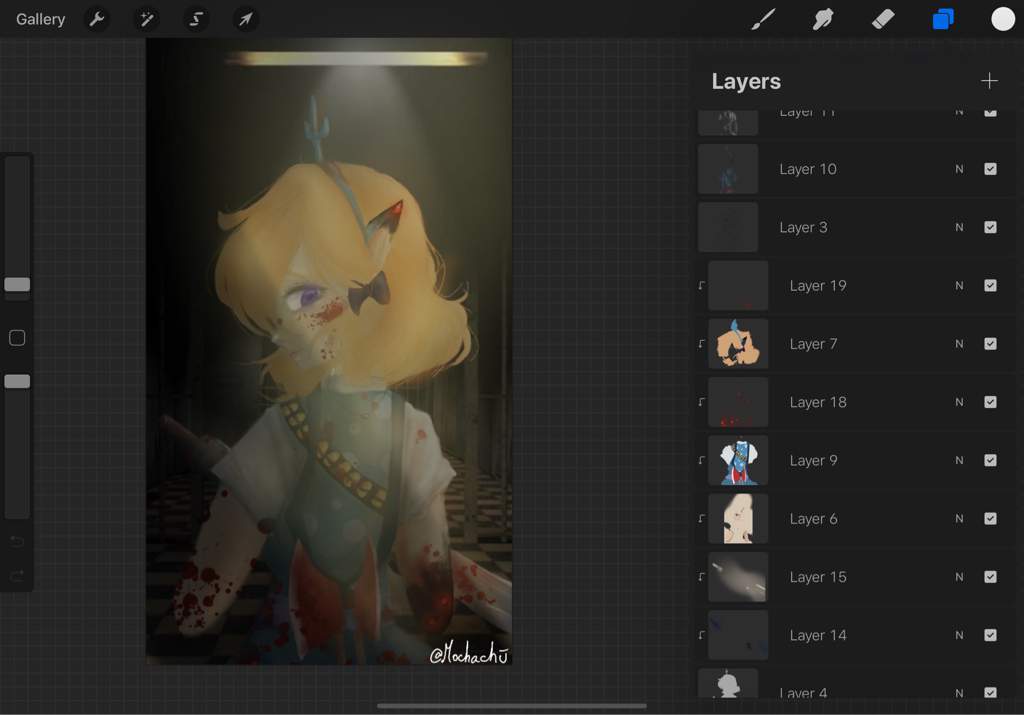Hide Layer 7 with its checkbox
This screenshot has height=715, width=1024.
[x=991, y=343]
